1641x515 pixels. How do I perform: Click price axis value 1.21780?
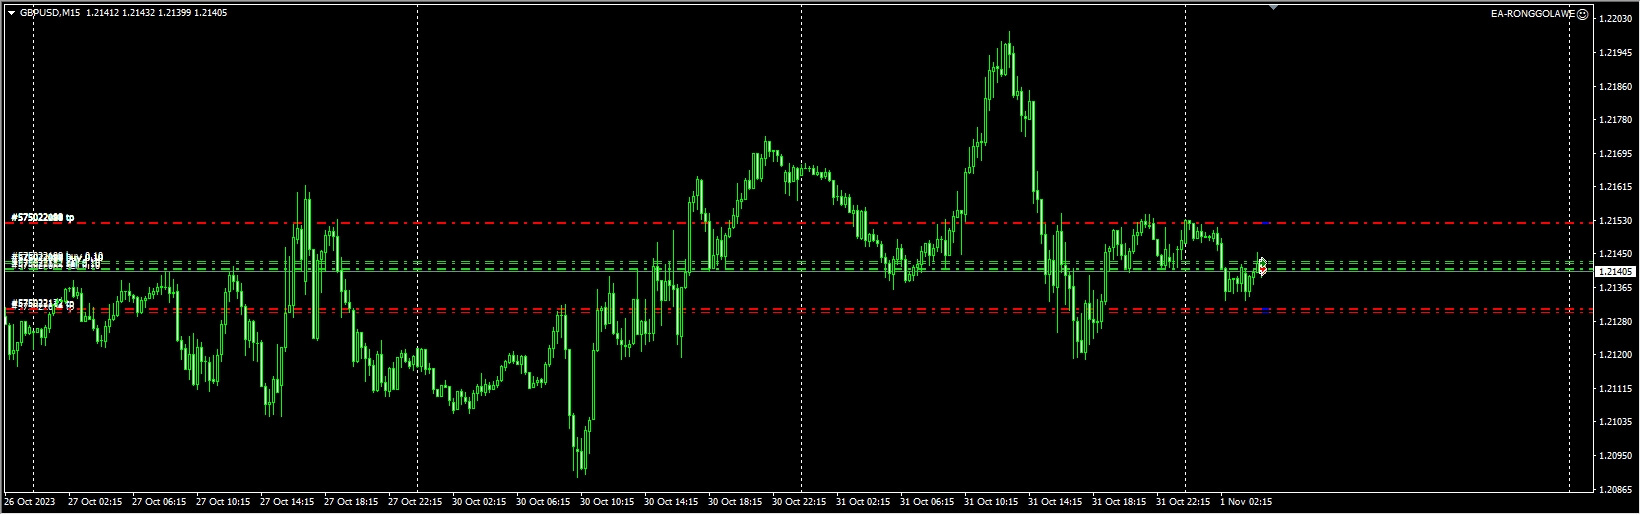(x=1616, y=120)
